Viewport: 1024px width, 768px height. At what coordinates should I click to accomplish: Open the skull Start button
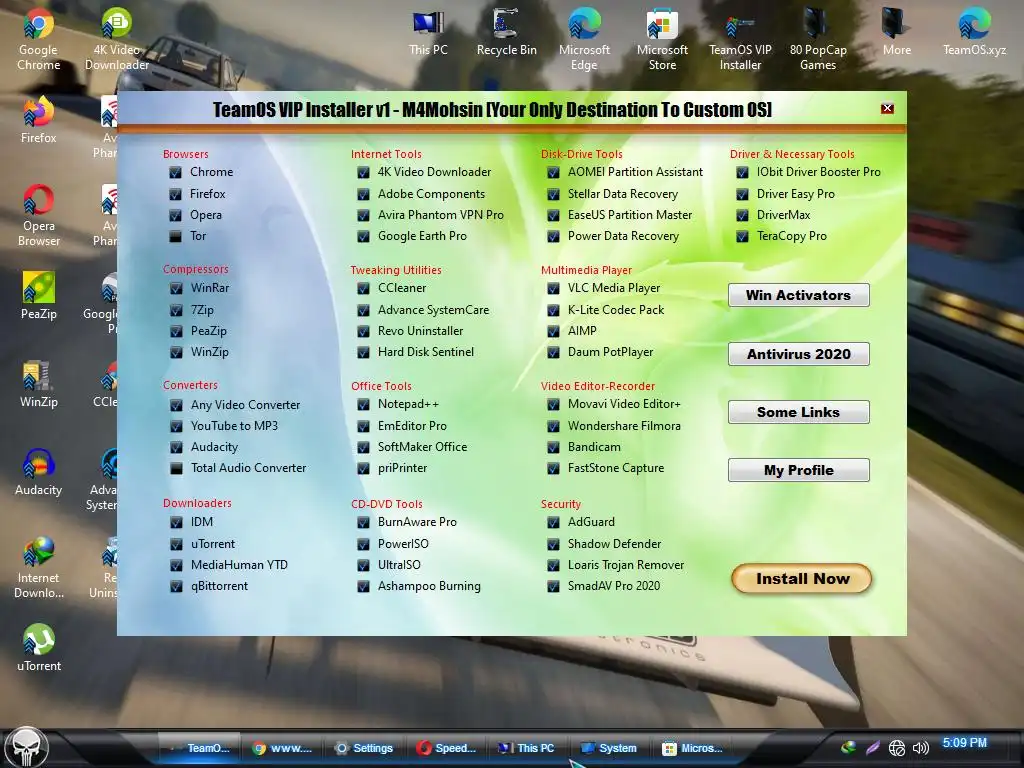26,747
